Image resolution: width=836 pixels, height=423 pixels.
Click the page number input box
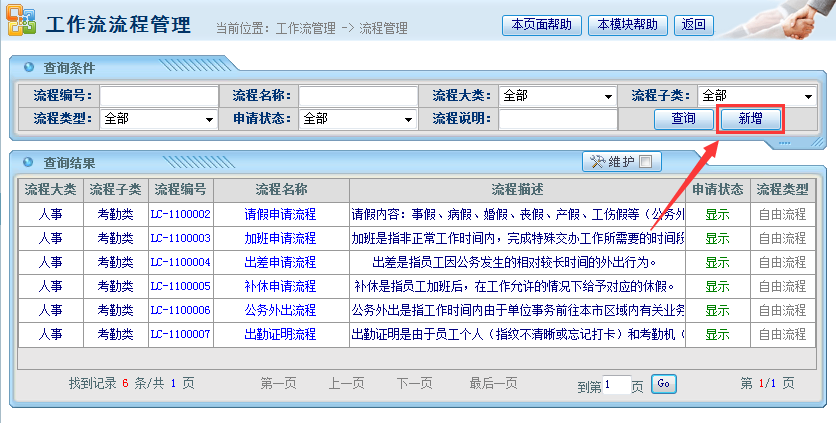(x=617, y=384)
